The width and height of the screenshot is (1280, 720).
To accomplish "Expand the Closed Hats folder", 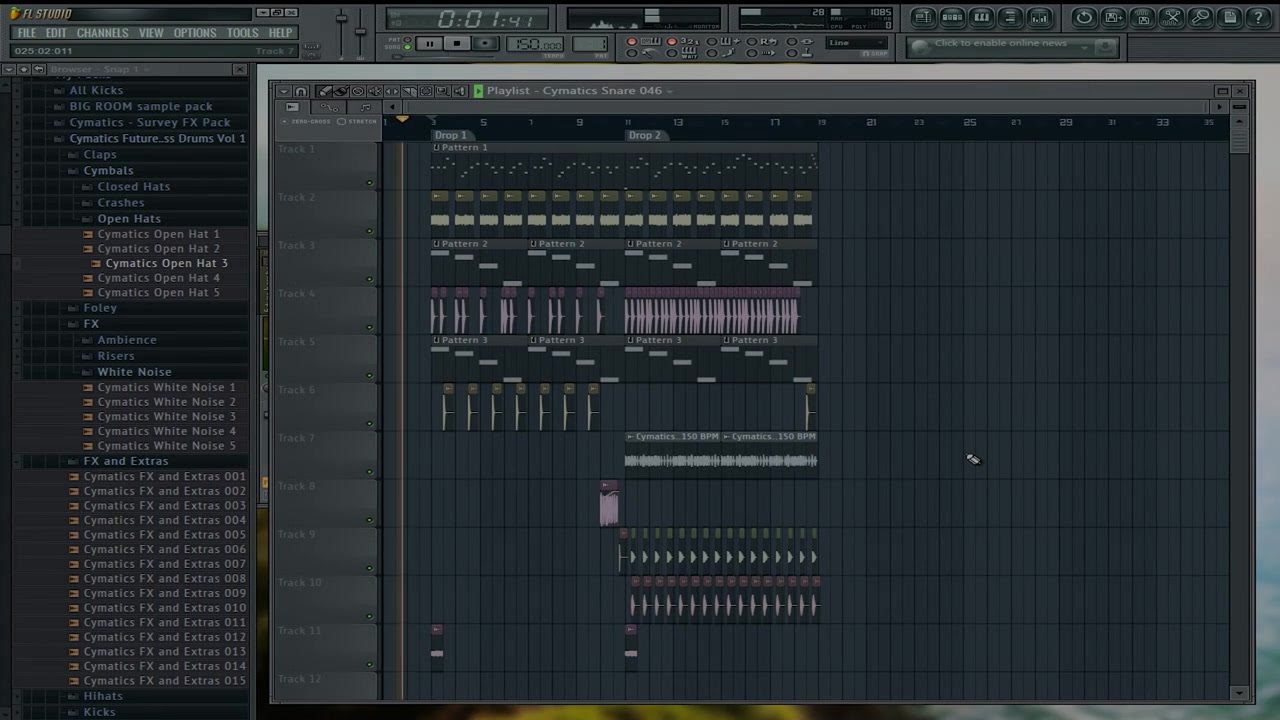I will [x=134, y=186].
